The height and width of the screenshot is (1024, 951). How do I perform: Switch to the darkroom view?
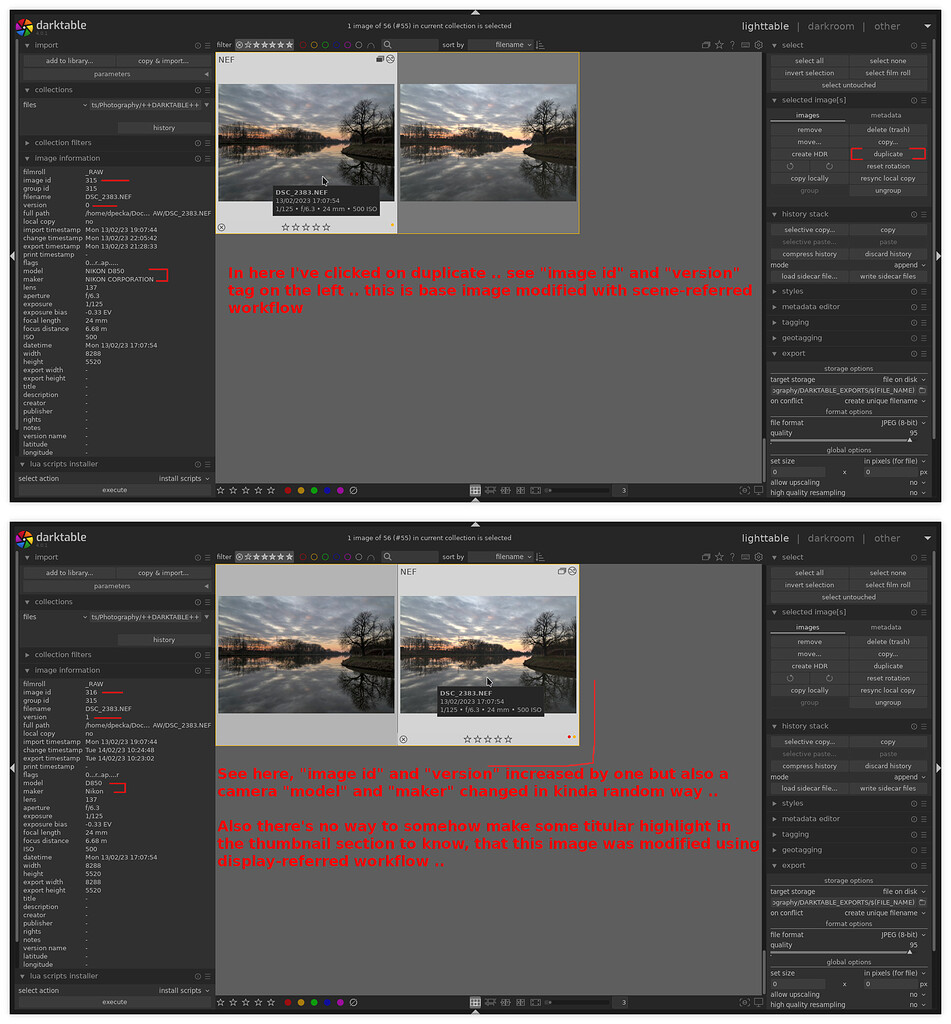(831, 26)
